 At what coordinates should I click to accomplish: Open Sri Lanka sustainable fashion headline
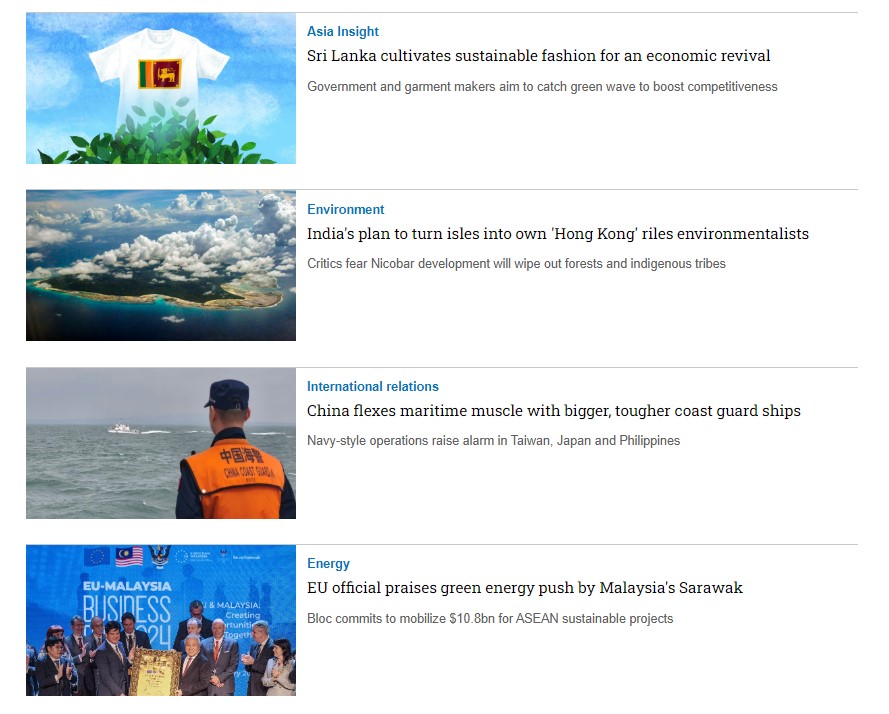tap(539, 56)
